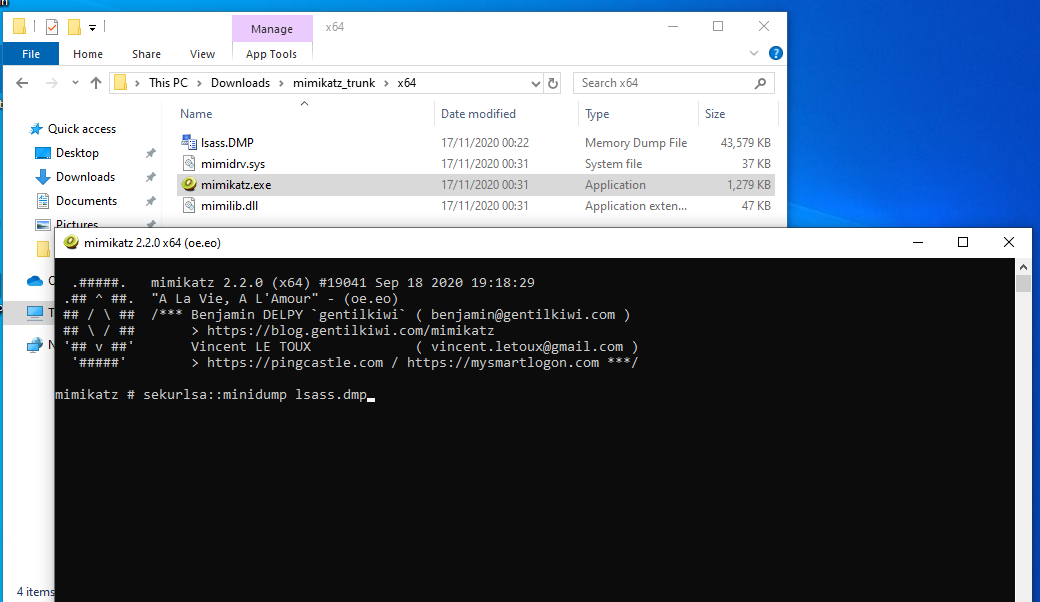Click the mimikatz console title bar icon
This screenshot has height=602, width=1040.
pyautogui.click(x=71, y=243)
